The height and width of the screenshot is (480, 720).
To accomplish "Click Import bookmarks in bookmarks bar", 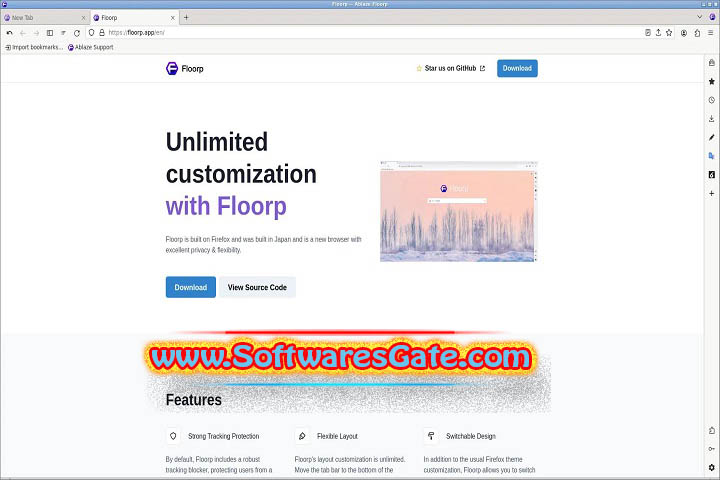I will click(34, 47).
